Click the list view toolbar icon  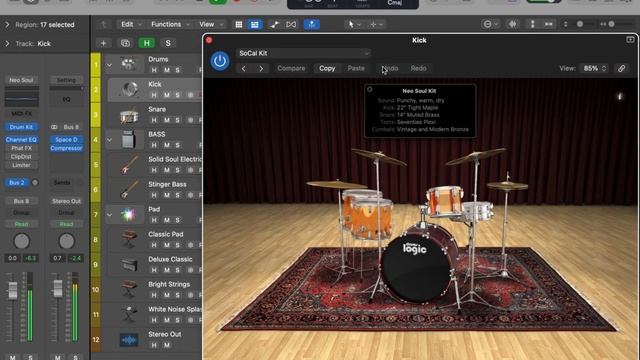255,24
